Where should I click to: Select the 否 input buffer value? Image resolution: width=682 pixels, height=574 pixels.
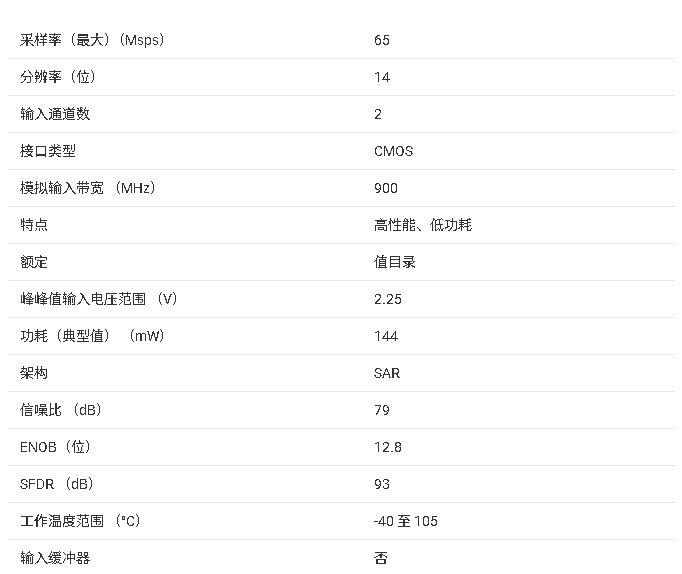pos(381,557)
